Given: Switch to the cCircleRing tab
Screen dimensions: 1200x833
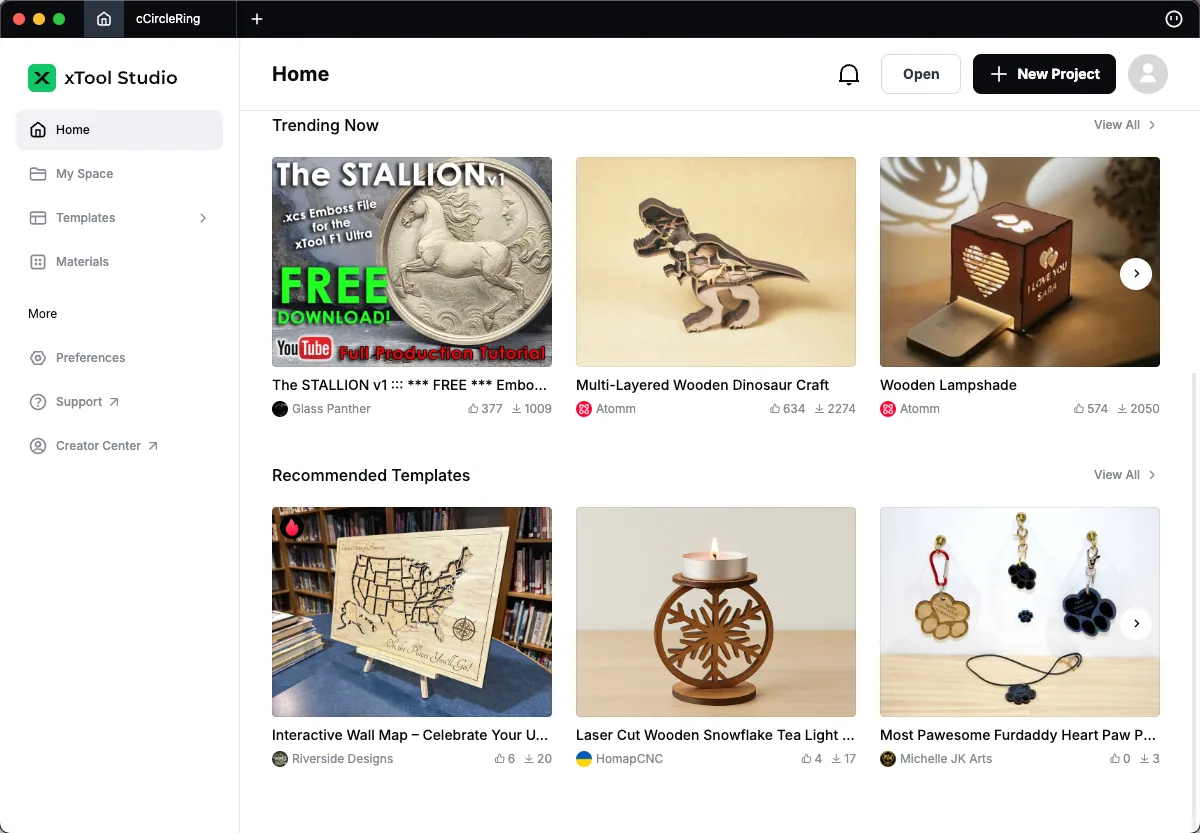Looking at the screenshot, I should click(168, 19).
